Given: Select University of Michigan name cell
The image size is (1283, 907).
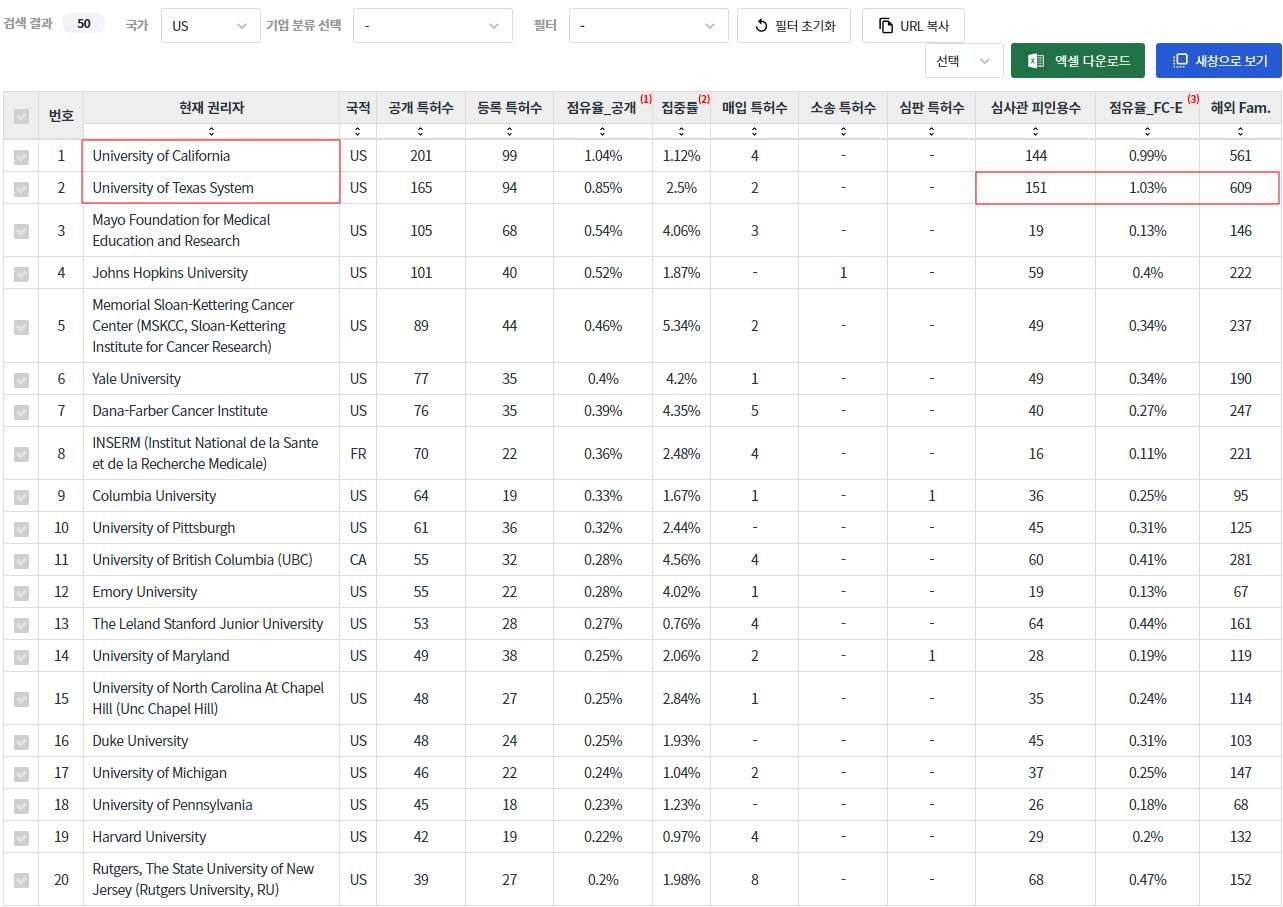Looking at the screenshot, I should 211,773.
